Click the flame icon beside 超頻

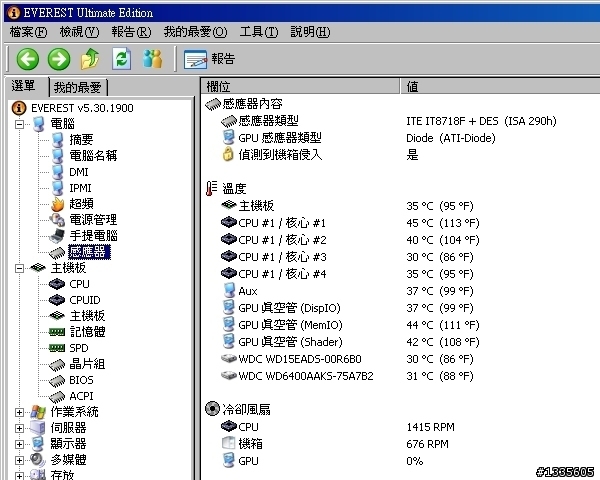click(x=57, y=204)
